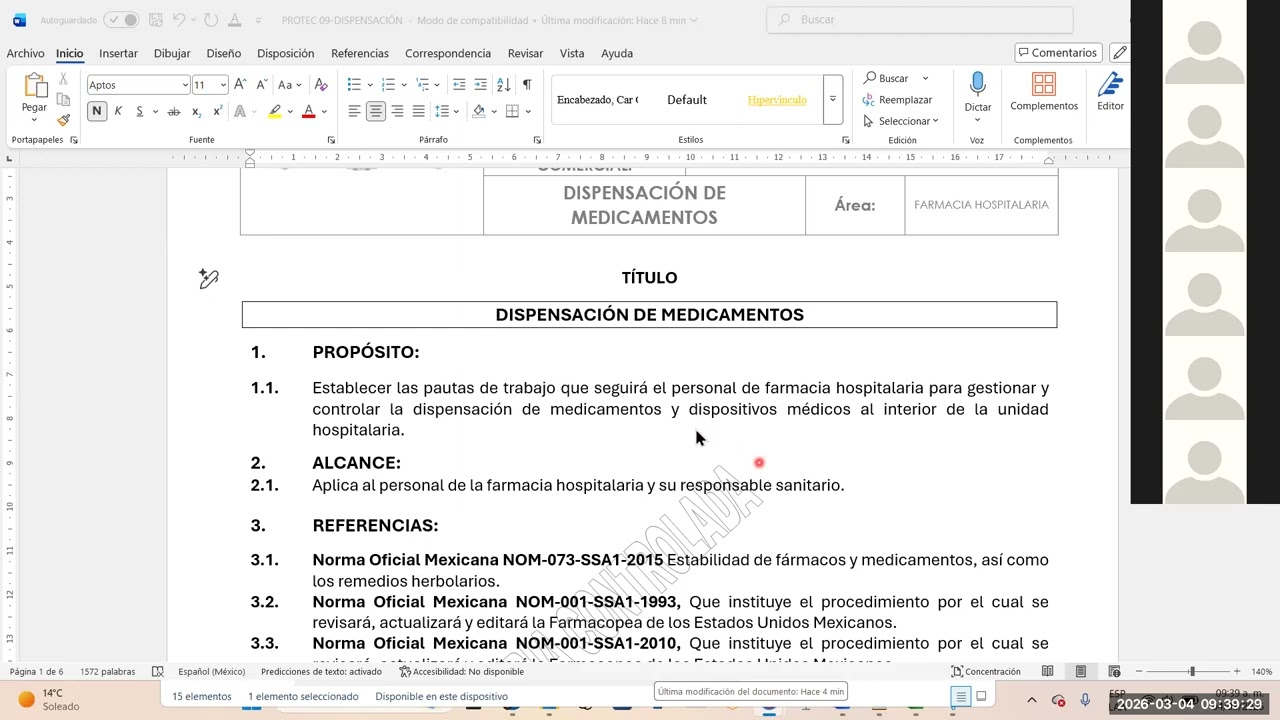Open Complementos add-ins

(x=1044, y=92)
